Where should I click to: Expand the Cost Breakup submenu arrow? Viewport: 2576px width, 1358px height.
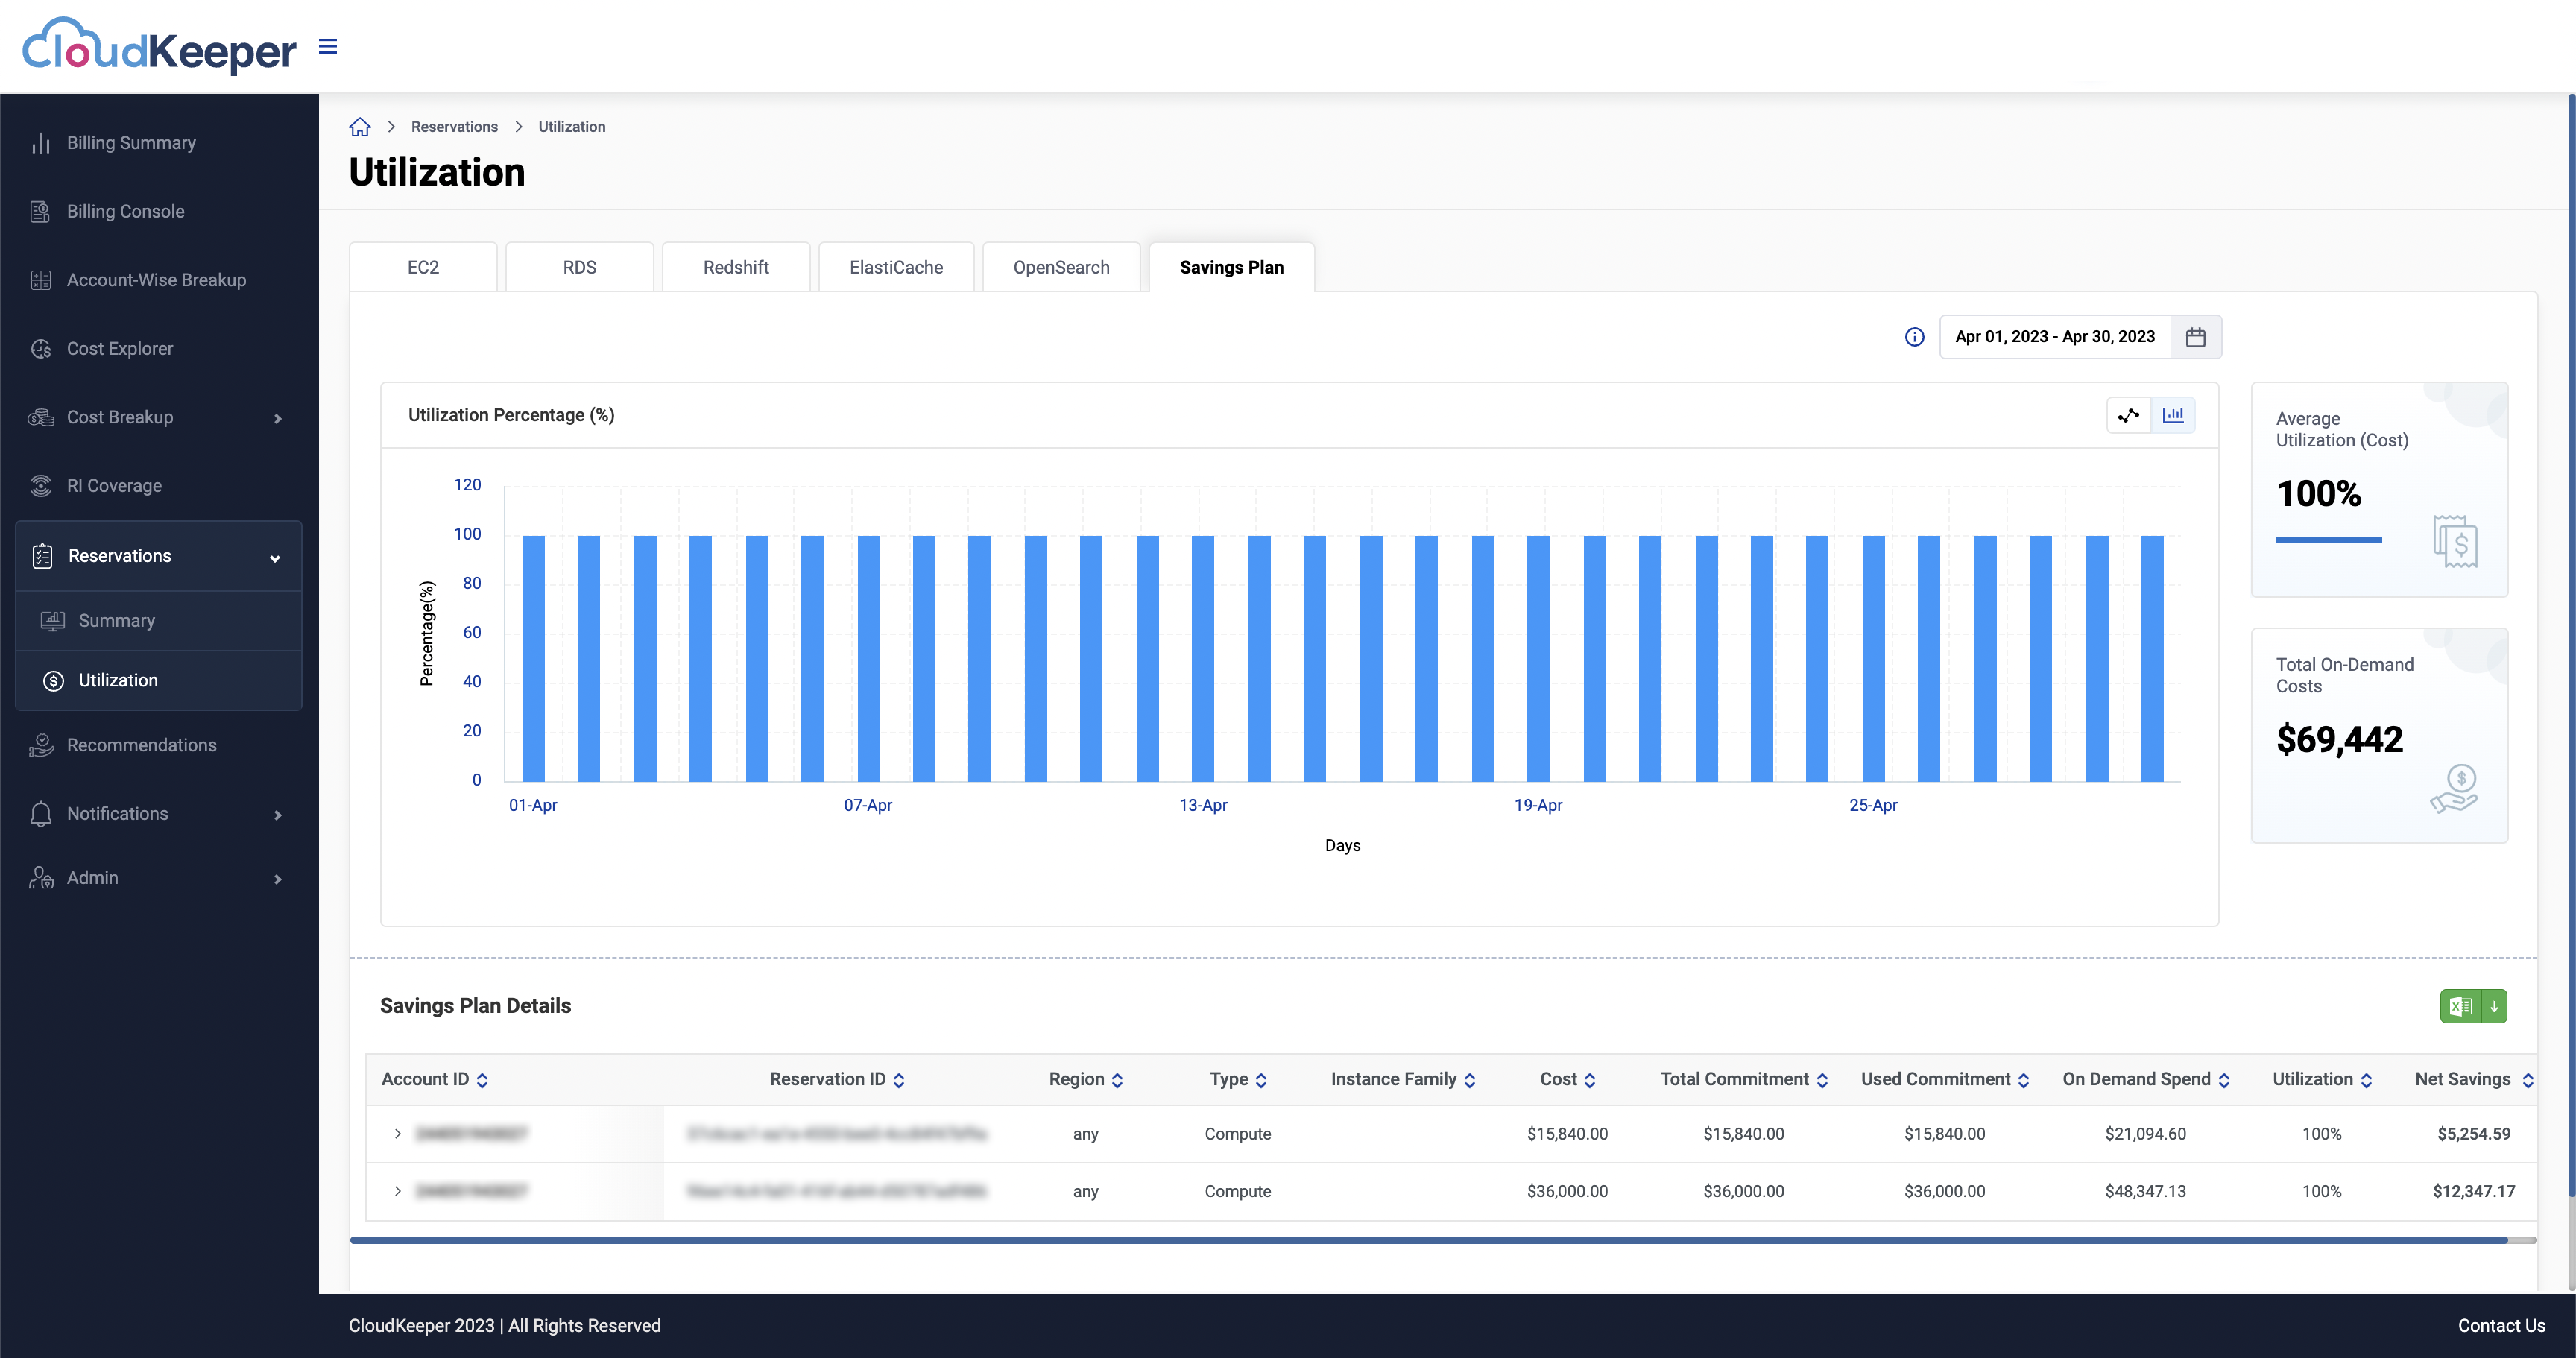coord(278,418)
